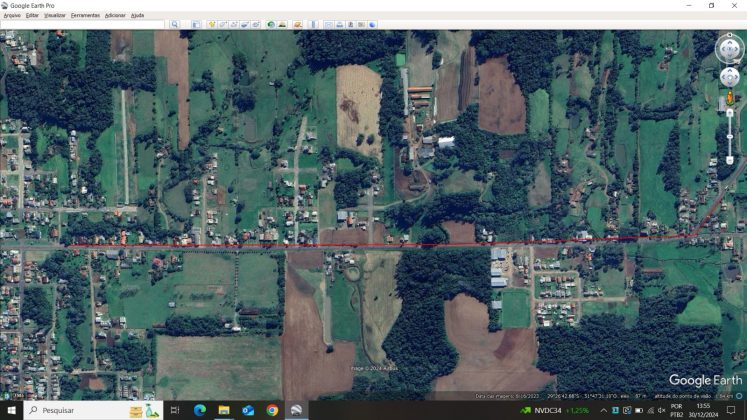
Task: Open the Arquivo menu
Action: tap(12, 15)
